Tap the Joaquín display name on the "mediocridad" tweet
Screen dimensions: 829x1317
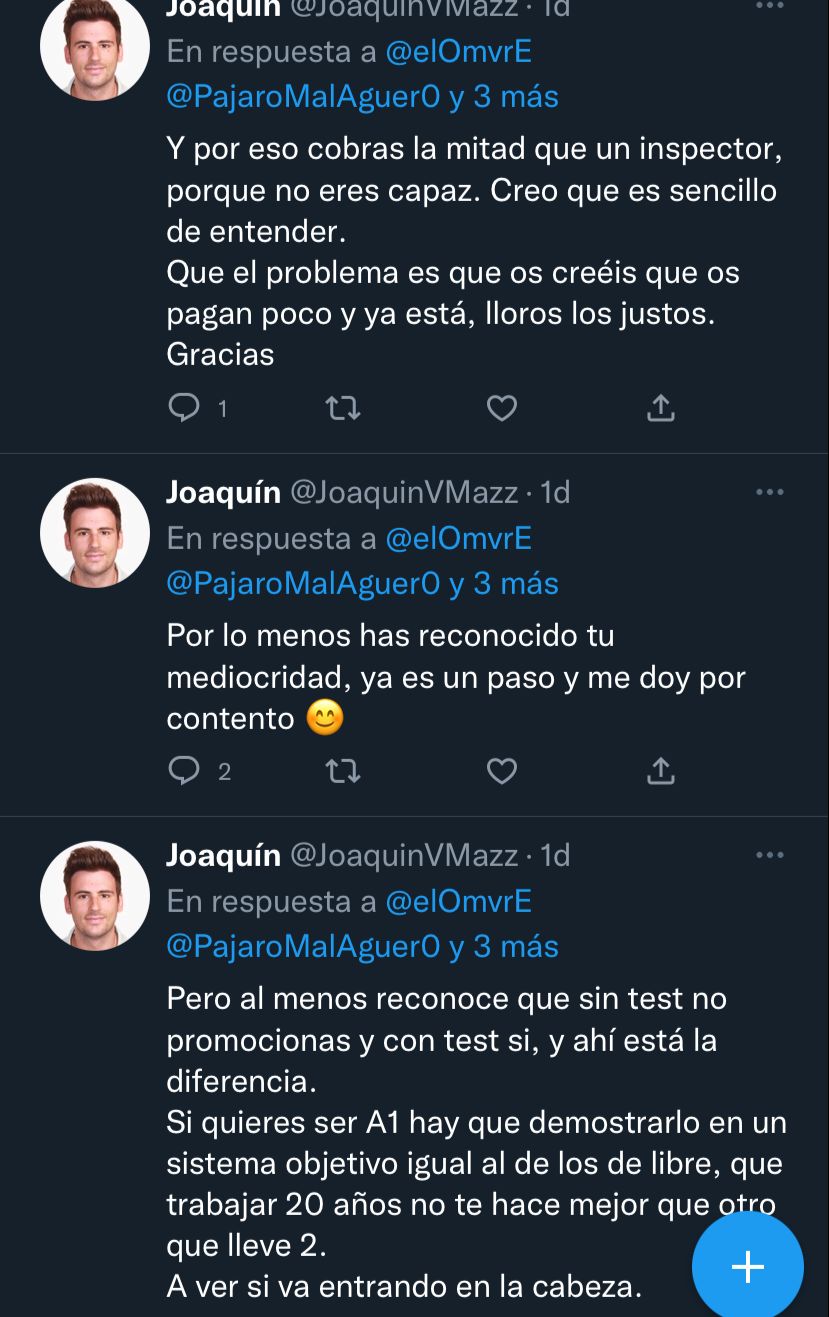223,492
